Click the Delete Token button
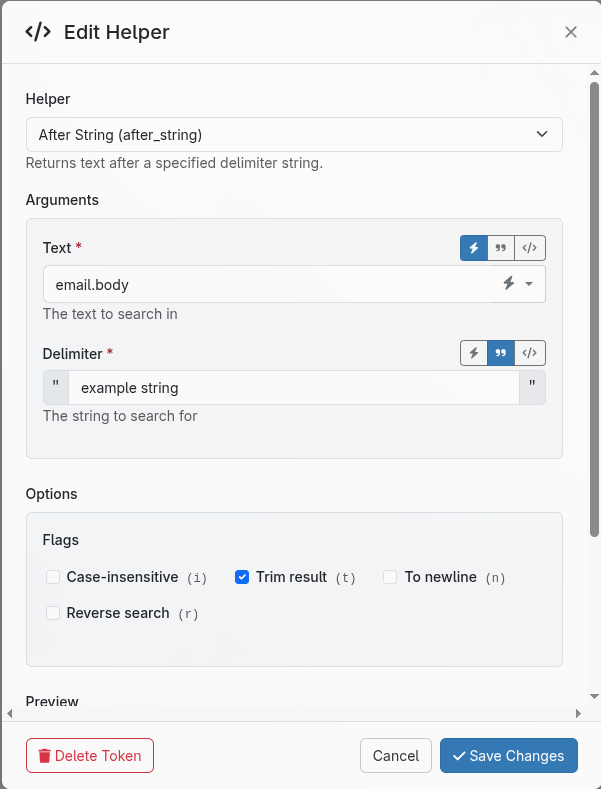Image resolution: width=601 pixels, height=789 pixels. click(x=90, y=756)
